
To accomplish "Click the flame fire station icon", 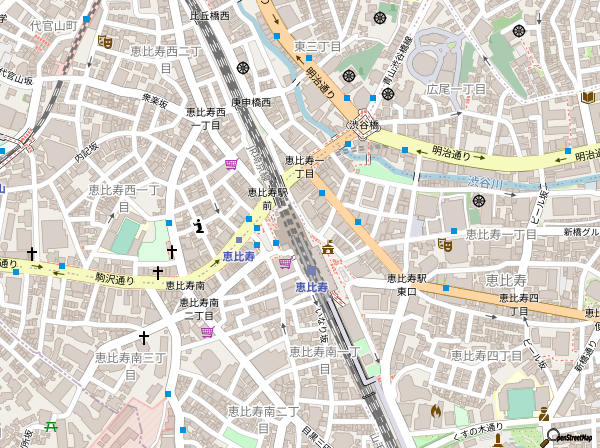I will pos(435,410).
